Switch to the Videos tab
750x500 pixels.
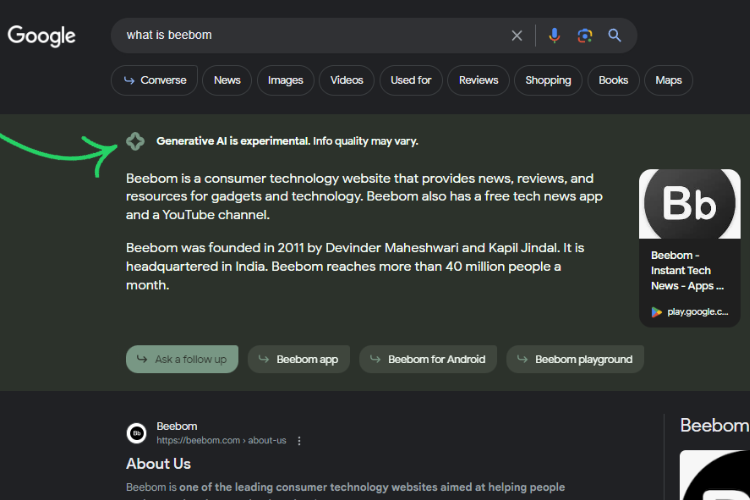click(347, 80)
